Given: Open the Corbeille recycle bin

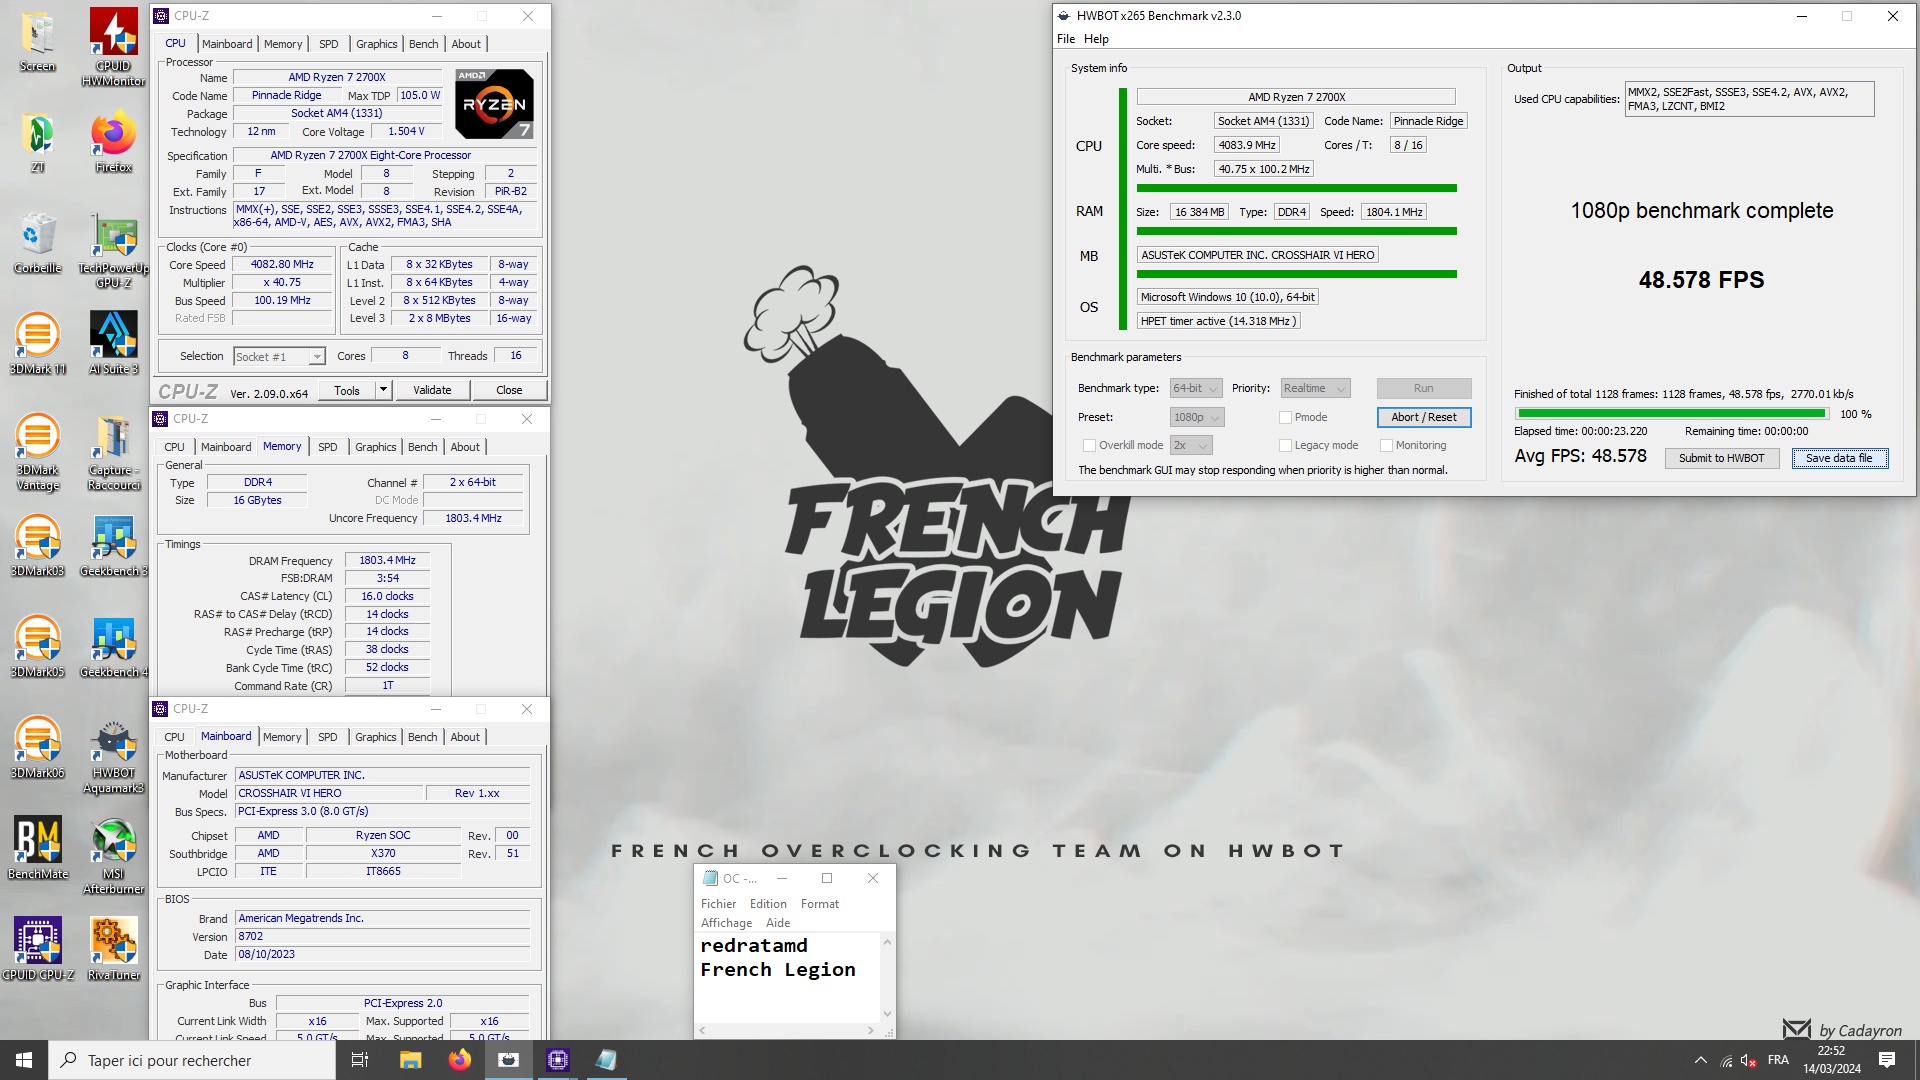Looking at the screenshot, I should tap(38, 243).
